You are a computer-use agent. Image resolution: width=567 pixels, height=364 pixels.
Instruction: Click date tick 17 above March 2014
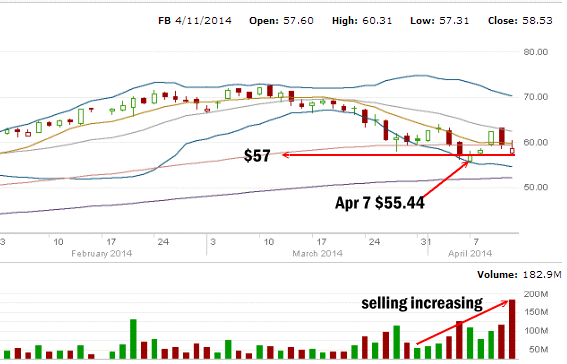[x=321, y=241]
